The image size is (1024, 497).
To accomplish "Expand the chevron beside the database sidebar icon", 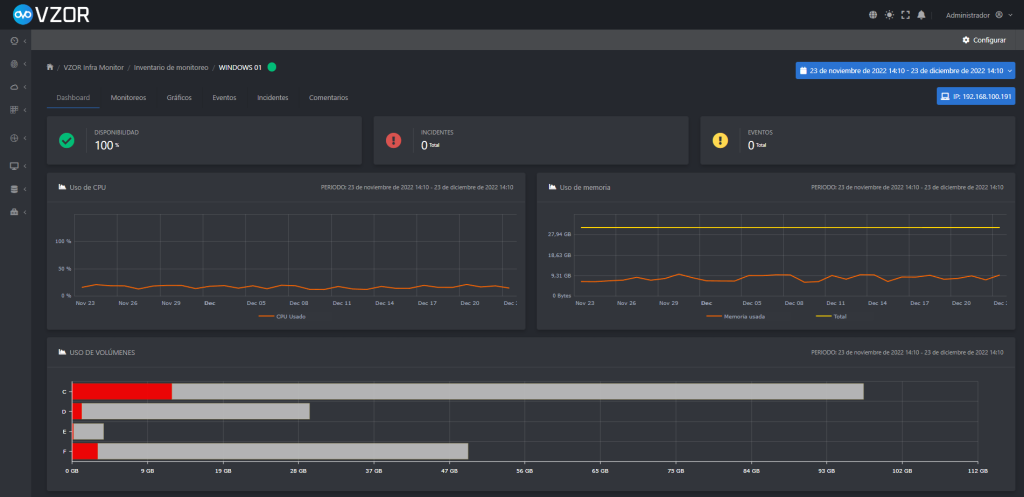I will (x=24, y=189).
